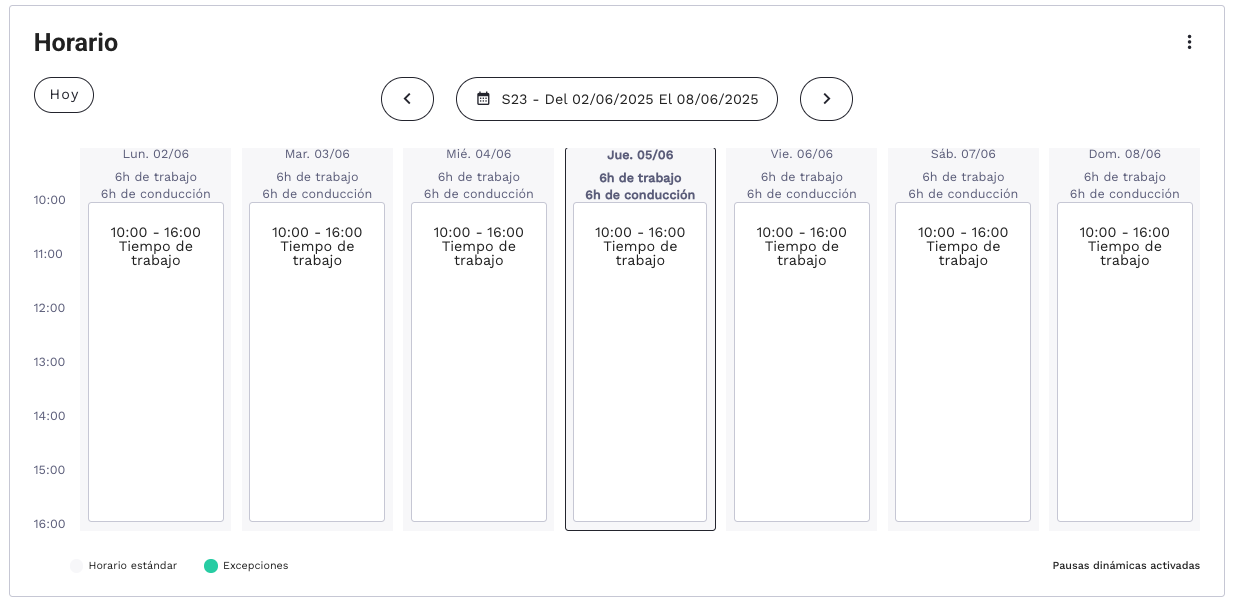Image resolution: width=1235 pixels, height=605 pixels.
Task: Select Saturday 07/06 work time block
Action: pos(963,361)
